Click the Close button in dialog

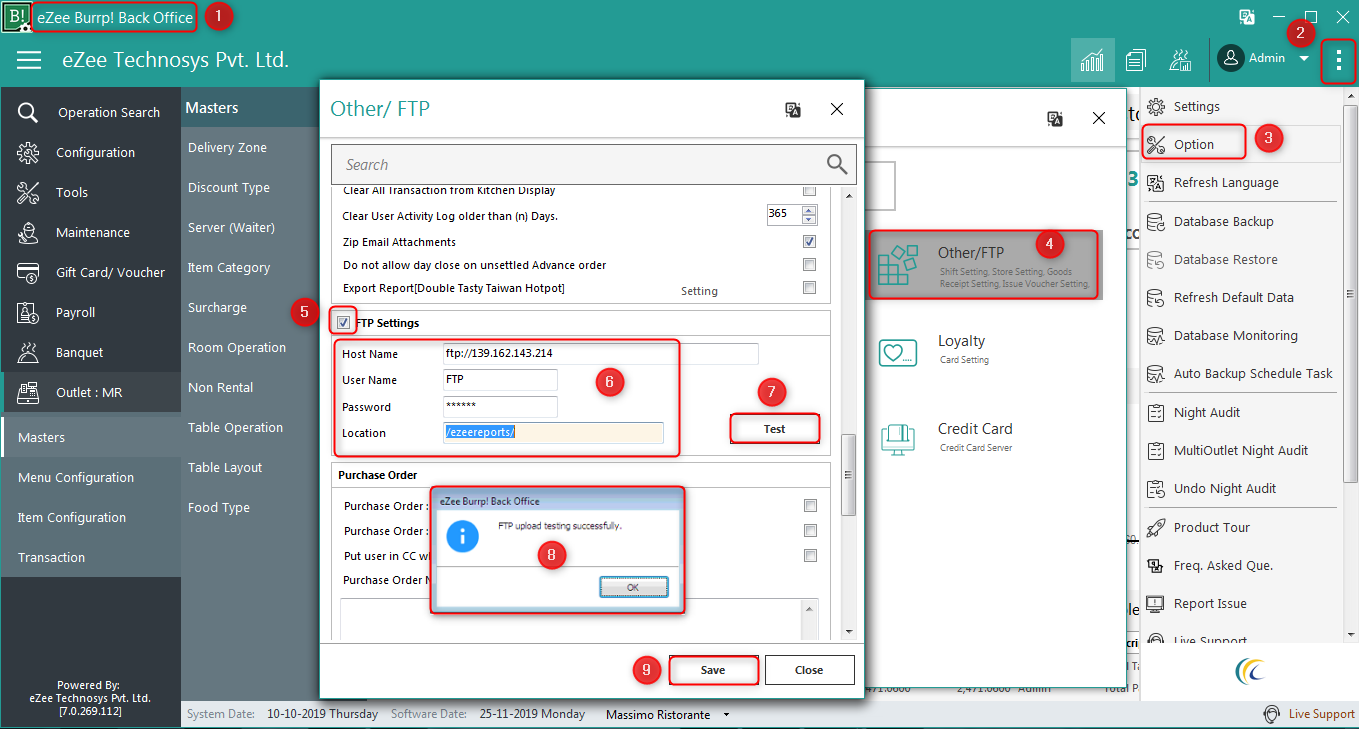809,670
